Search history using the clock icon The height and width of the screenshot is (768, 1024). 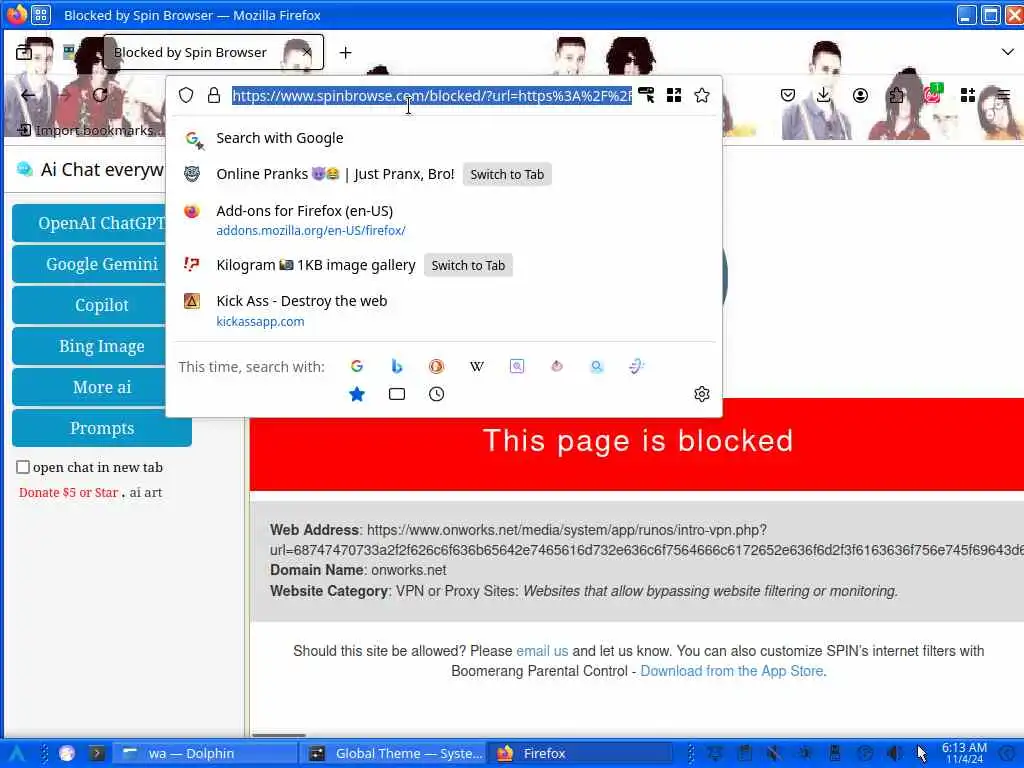pyautogui.click(x=436, y=394)
